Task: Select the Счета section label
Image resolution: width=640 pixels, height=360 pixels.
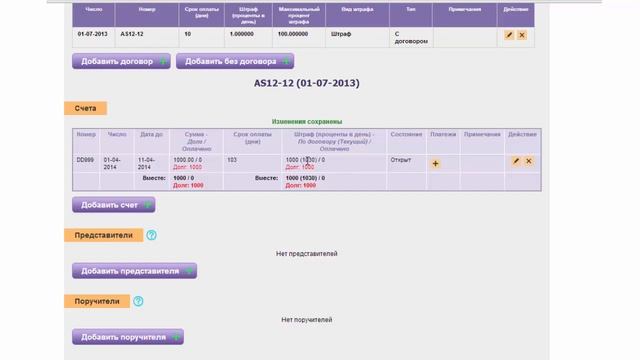Action: (x=85, y=108)
